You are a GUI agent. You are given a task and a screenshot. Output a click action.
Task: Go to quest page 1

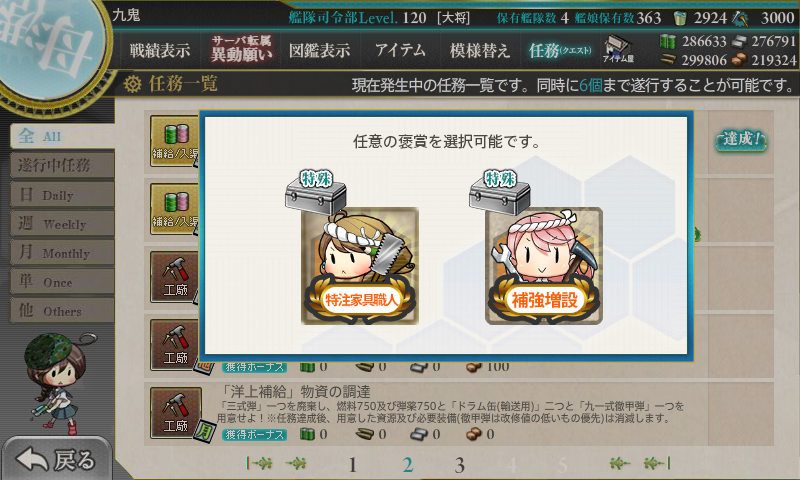coord(352,465)
